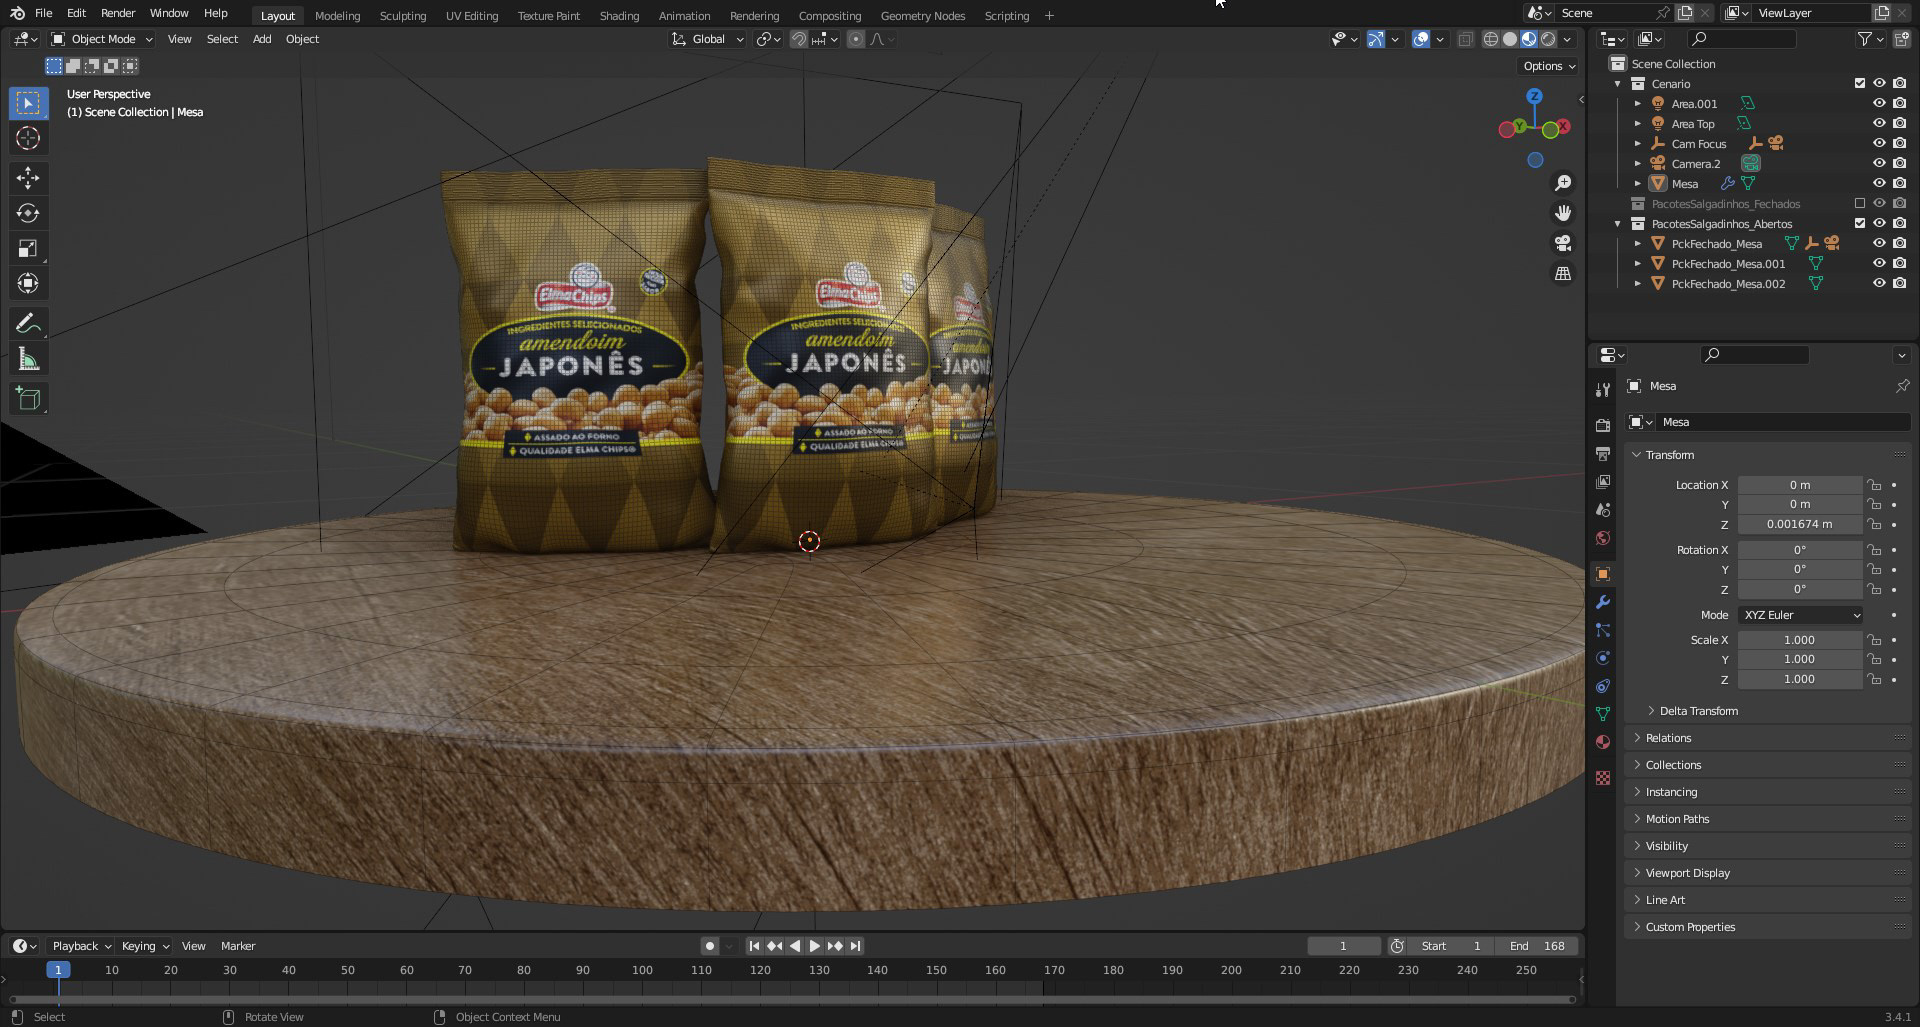Select the Cursor tool in toolbar
This screenshot has height=1027, width=1920.
coord(28,138)
